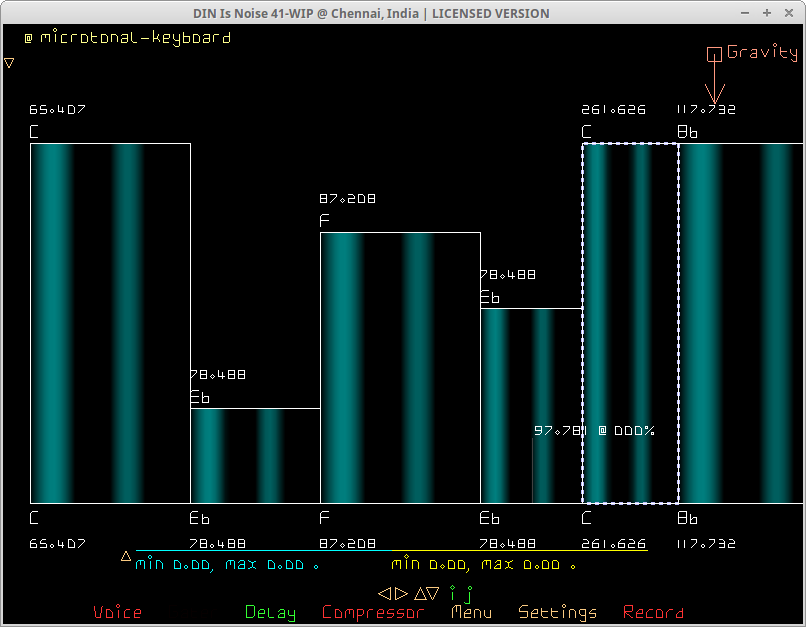Click the right arrow scroll icon

(x=401, y=593)
